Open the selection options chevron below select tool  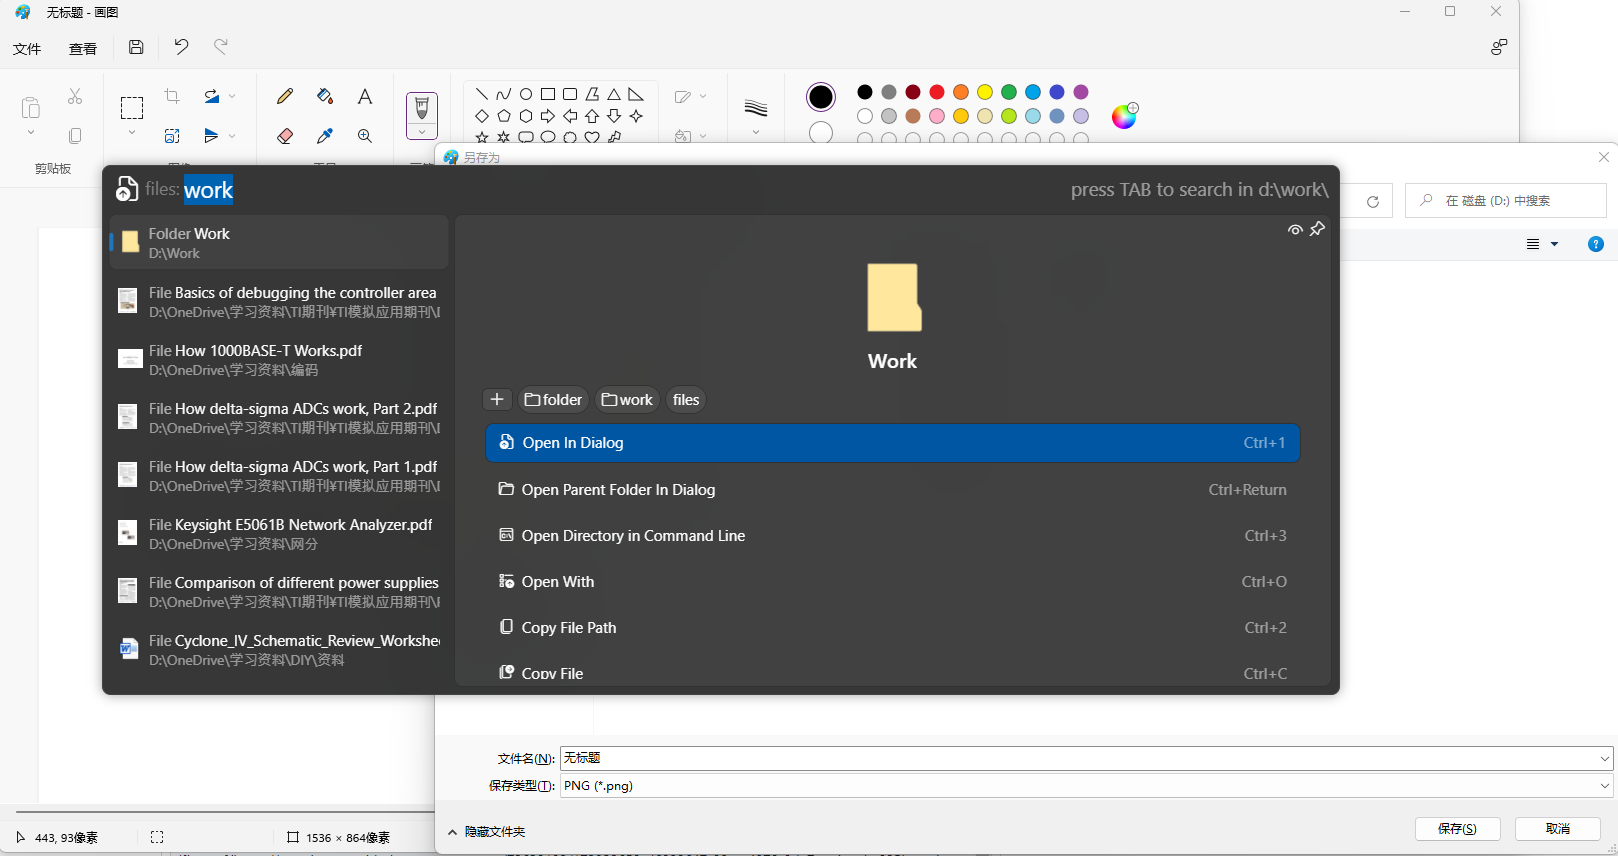coord(132,133)
